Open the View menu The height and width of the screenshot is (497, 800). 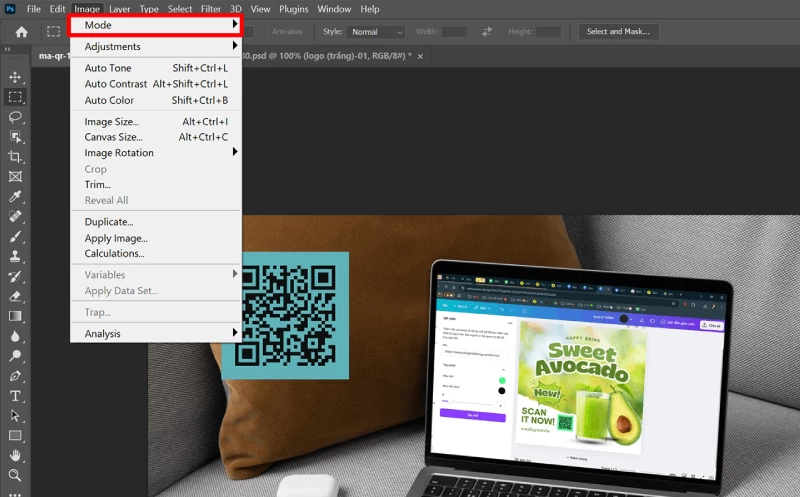[x=260, y=9]
